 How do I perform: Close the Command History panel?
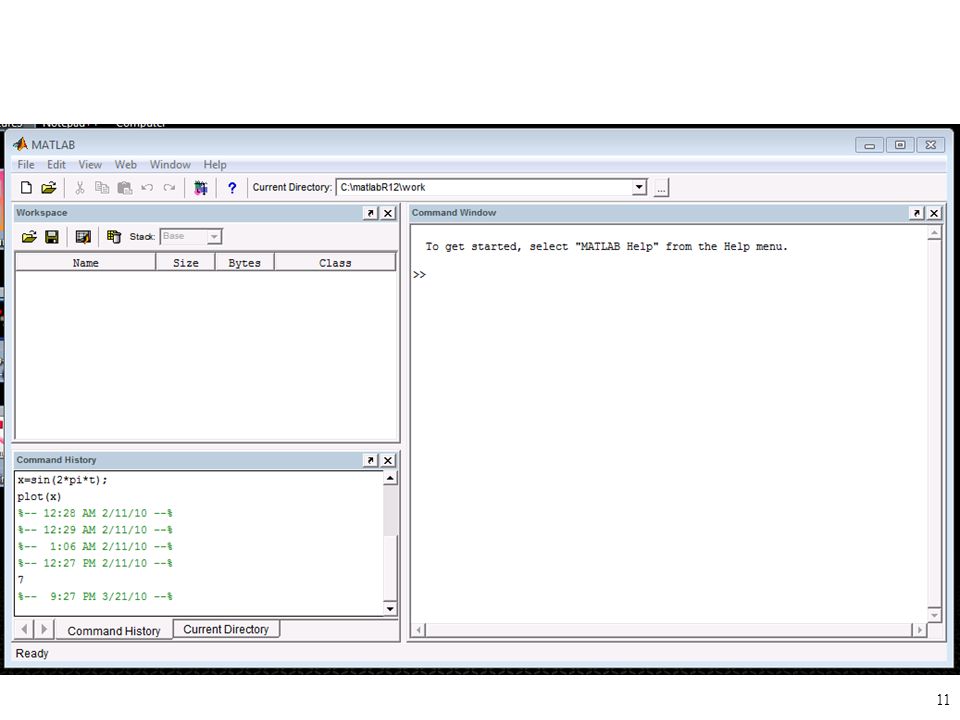[388, 460]
